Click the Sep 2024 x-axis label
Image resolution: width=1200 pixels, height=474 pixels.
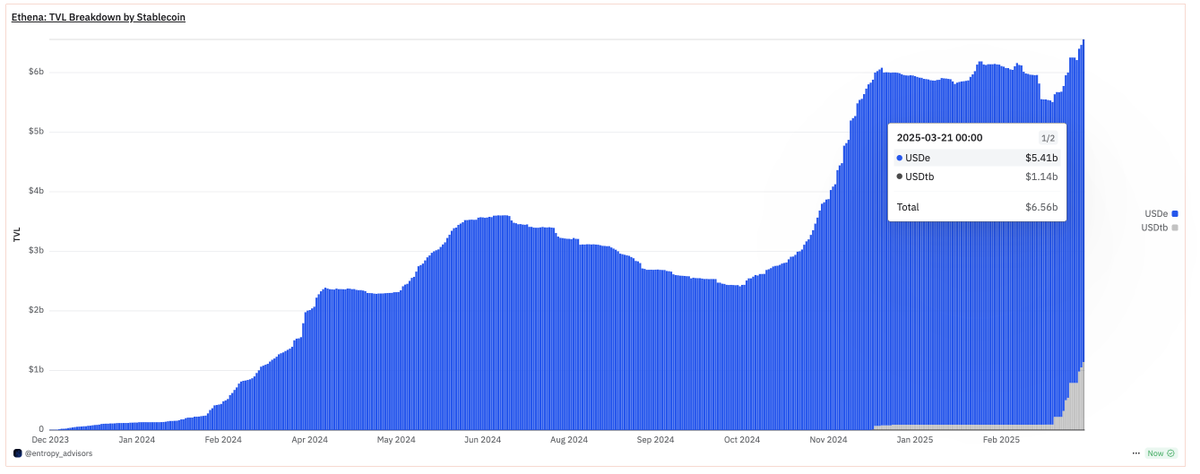click(656, 439)
